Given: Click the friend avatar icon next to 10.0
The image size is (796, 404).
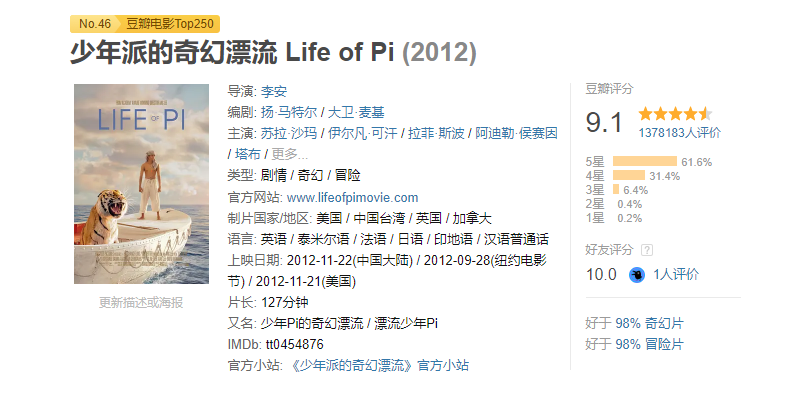Looking at the screenshot, I should pyautogui.click(x=637, y=275).
